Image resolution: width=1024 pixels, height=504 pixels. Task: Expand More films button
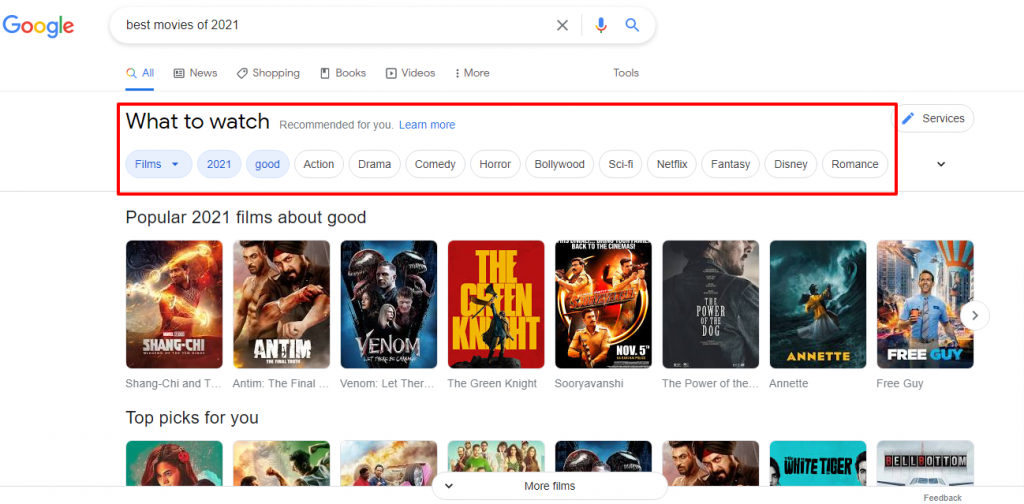[x=550, y=486]
